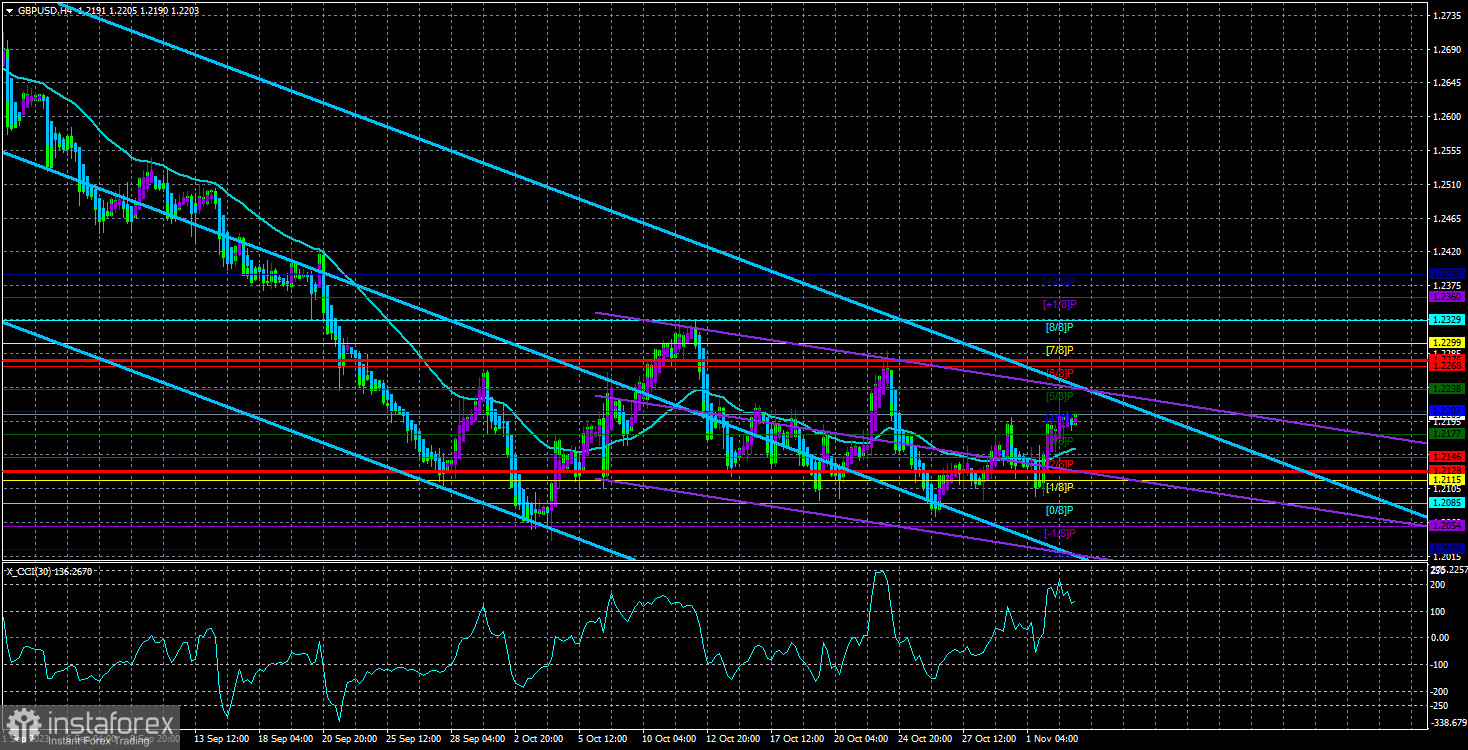Click the 0.00 value on CCI scale
The height and width of the screenshot is (750, 1468).
click(1441, 637)
